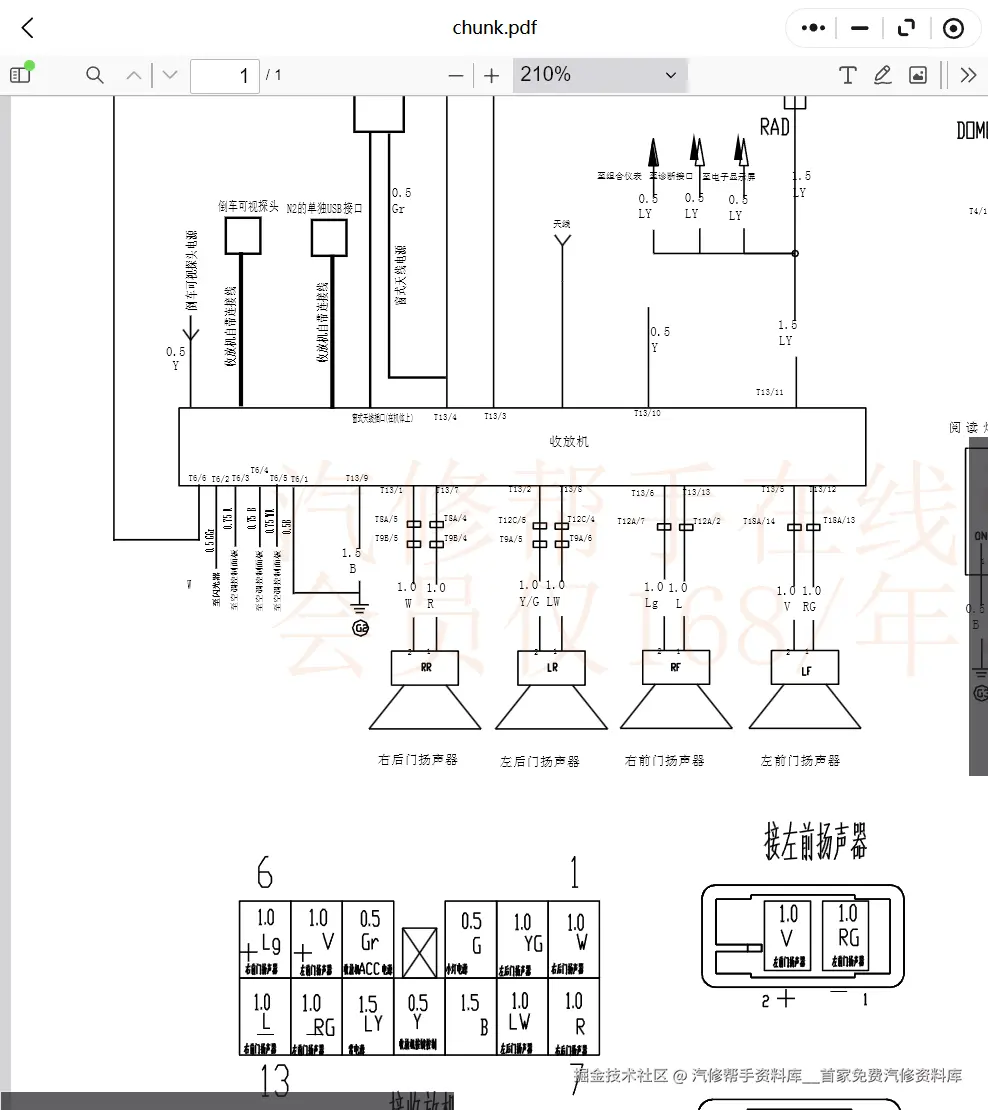Screen dimensions: 988x1110
Task: Expand the overflow tools double-chevron
Action: [966, 74]
